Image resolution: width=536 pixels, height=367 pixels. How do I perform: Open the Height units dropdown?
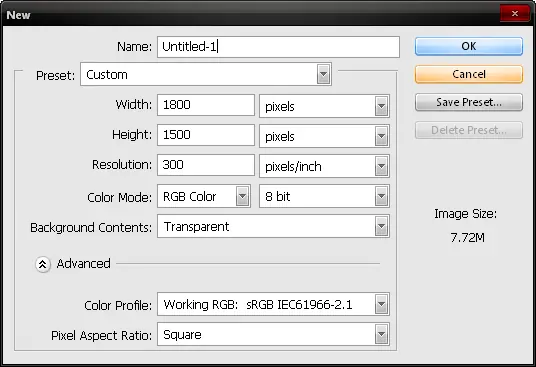[324, 136]
